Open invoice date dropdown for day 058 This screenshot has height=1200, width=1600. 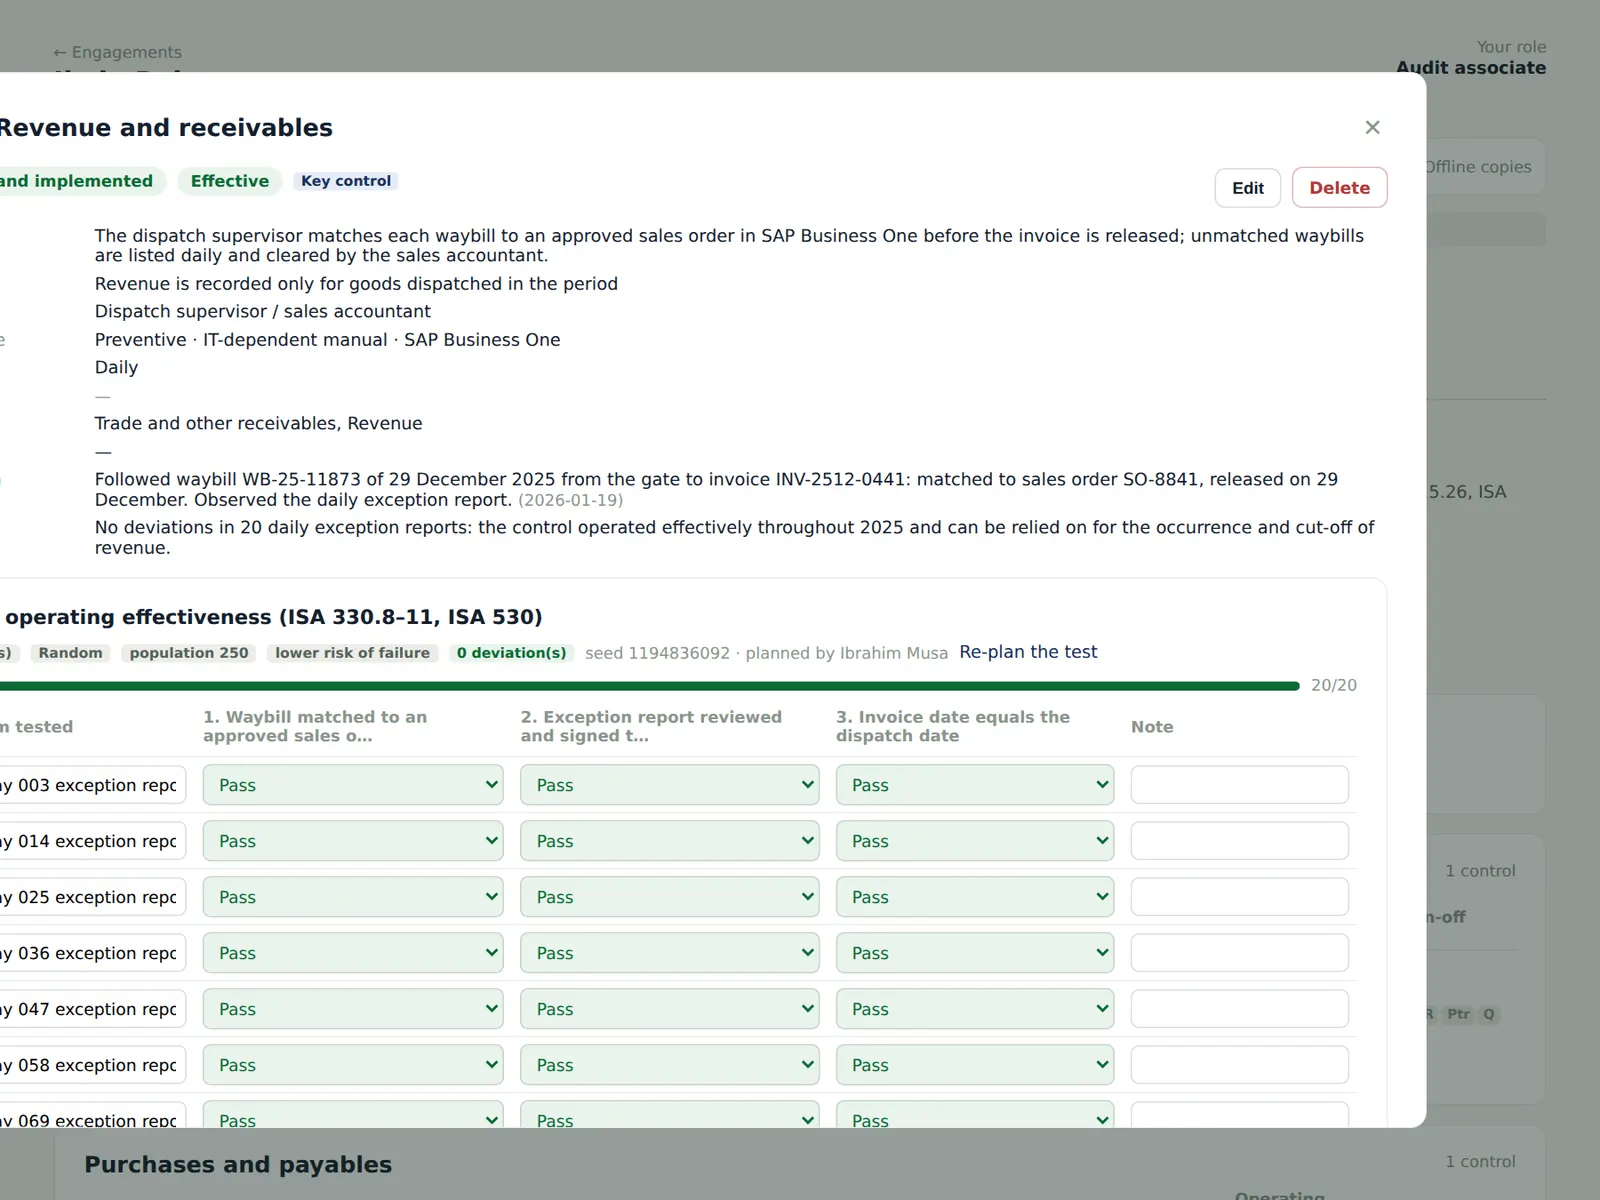click(975, 1065)
